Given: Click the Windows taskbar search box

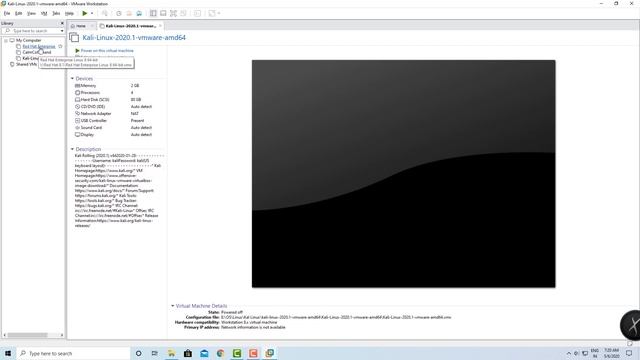Looking at the screenshot, I should click(73, 353).
